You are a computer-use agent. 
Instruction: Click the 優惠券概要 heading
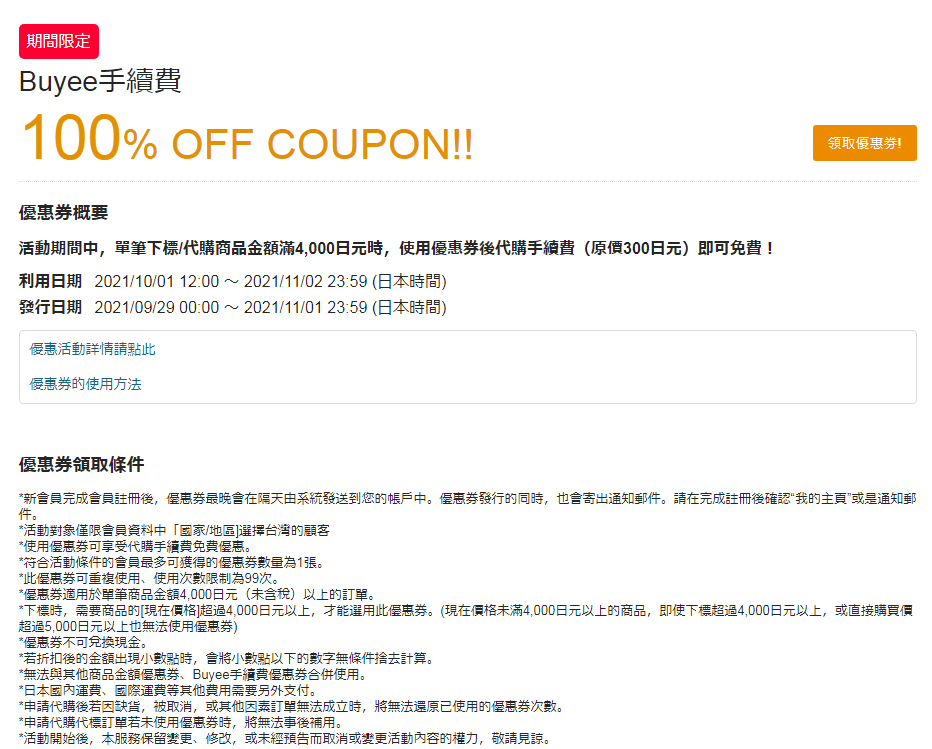64,212
